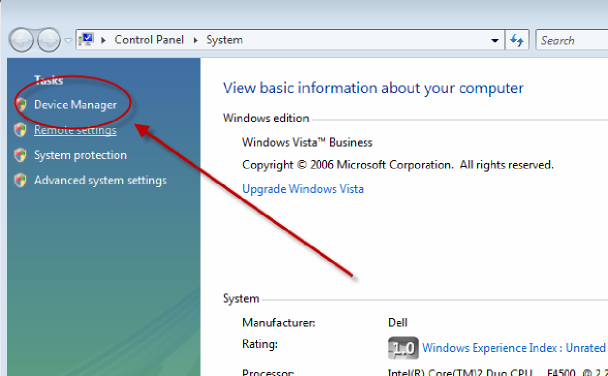The height and width of the screenshot is (376, 608).
Task: Open the recent pages dropdown arrow
Action: pyautogui.click(x=68, y=40)
